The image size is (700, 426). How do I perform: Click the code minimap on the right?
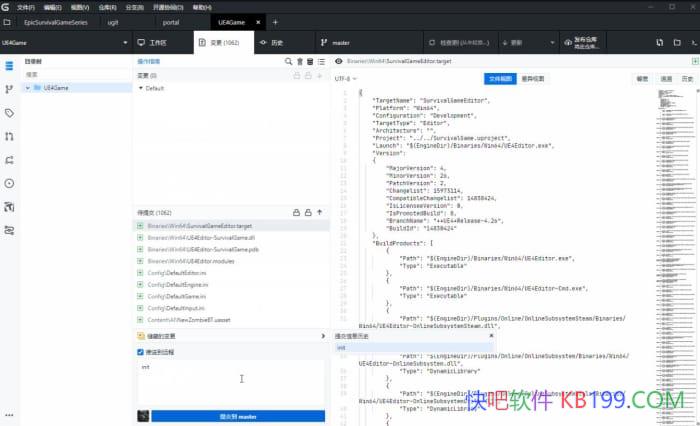[677, 200]
